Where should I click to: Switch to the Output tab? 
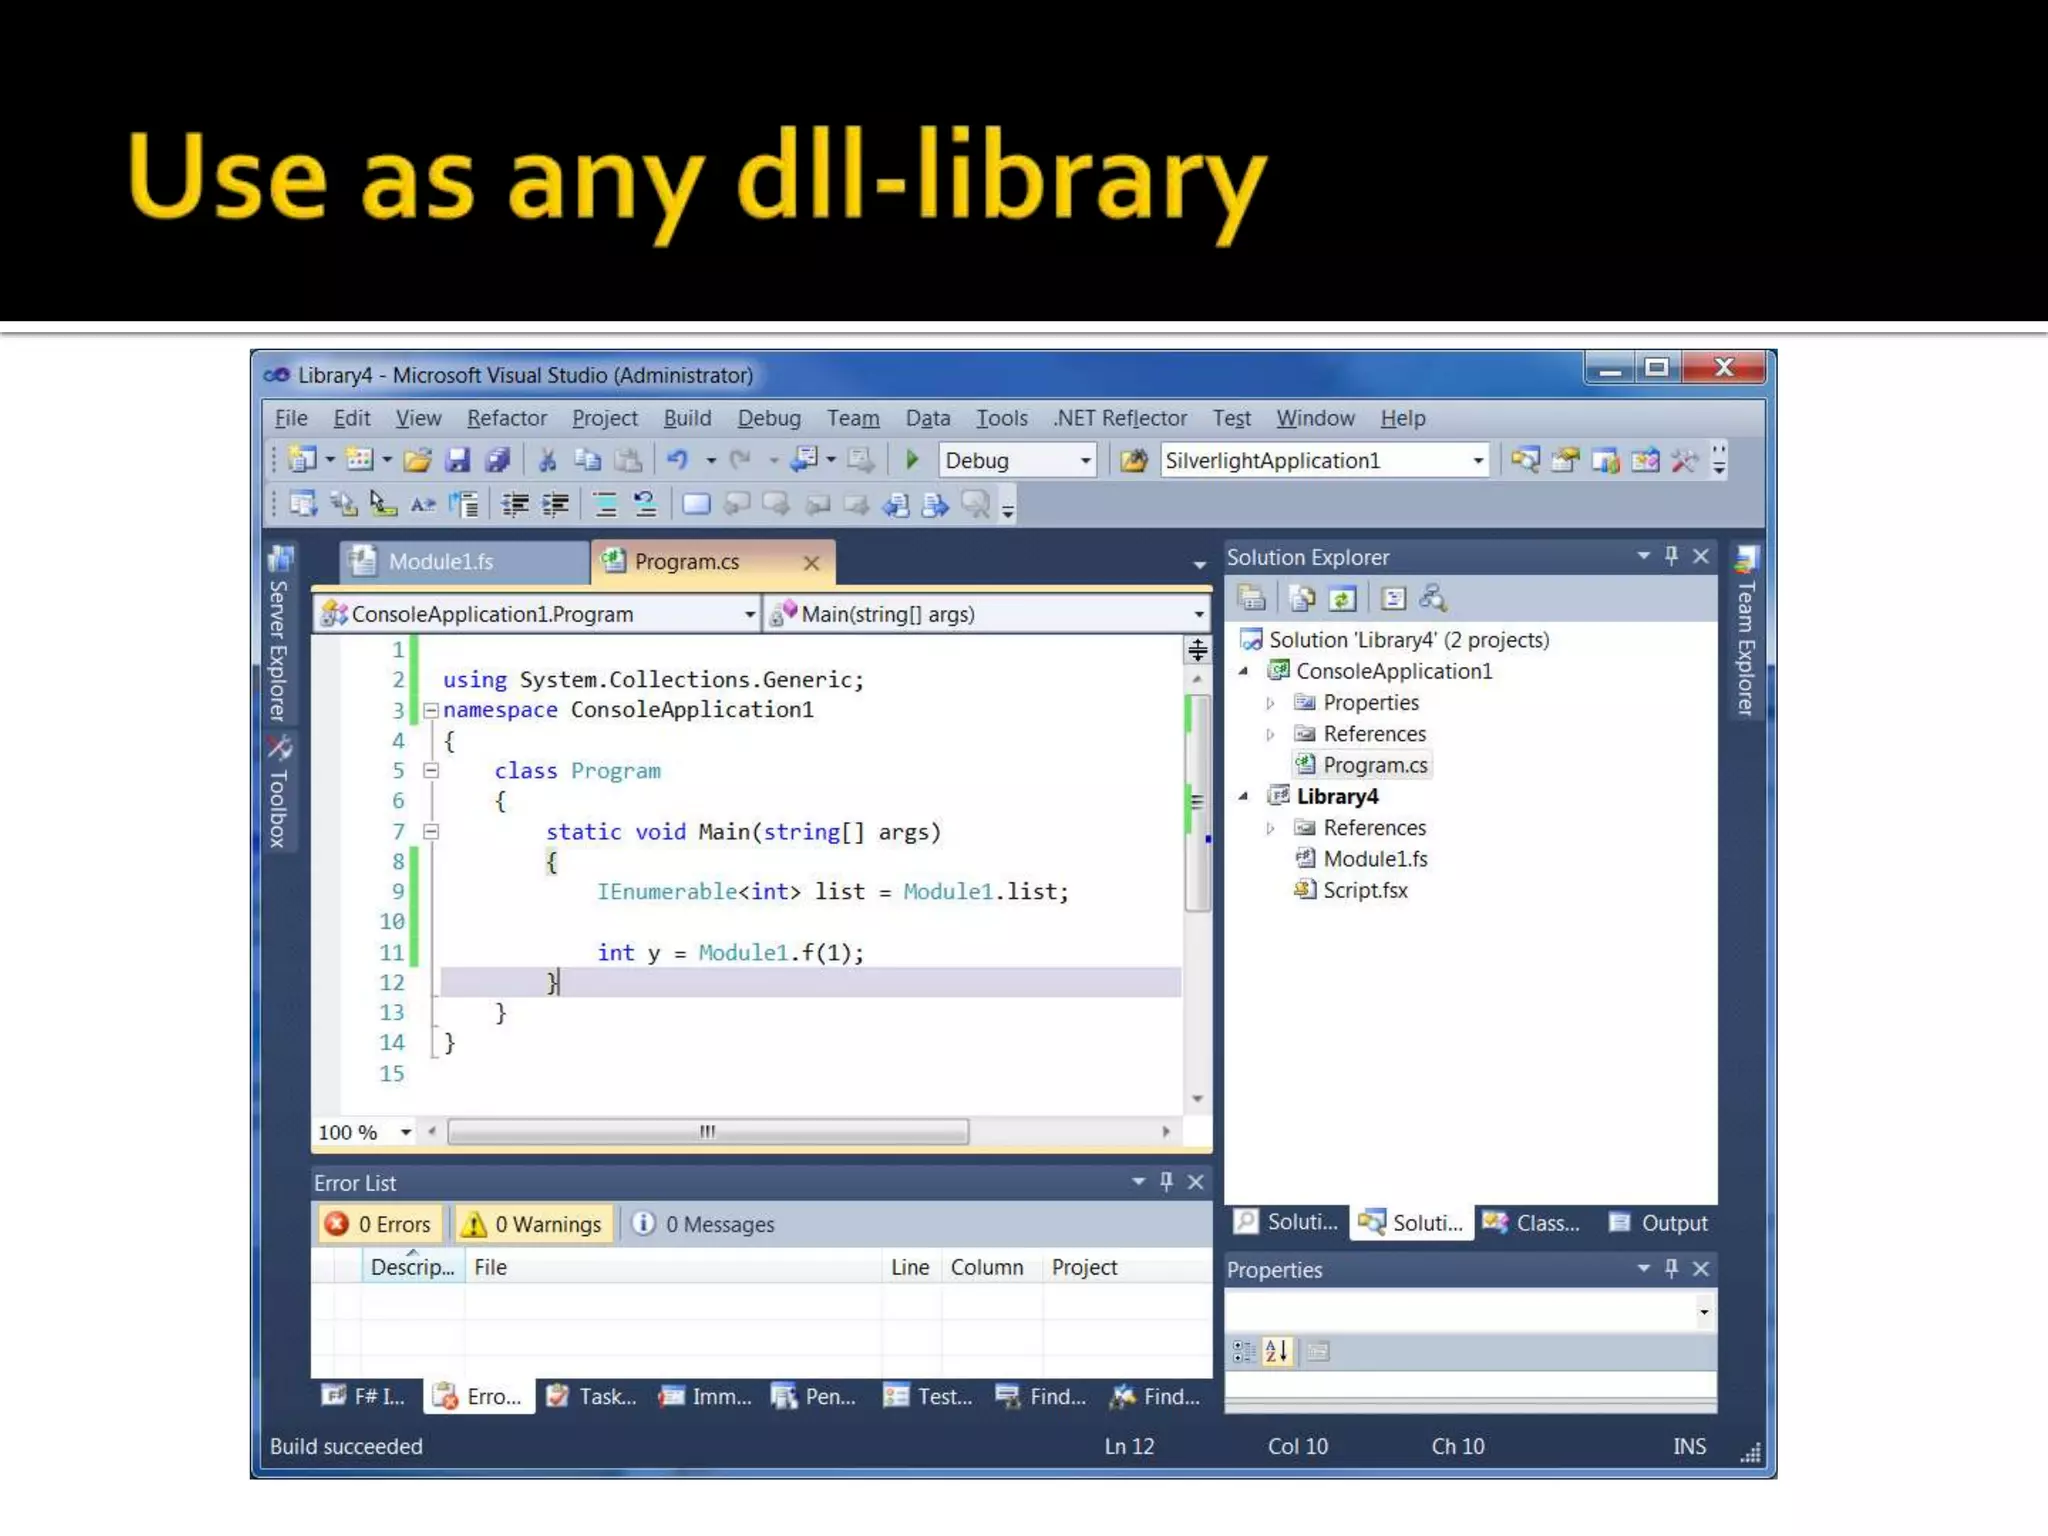coord(1660,1223)
